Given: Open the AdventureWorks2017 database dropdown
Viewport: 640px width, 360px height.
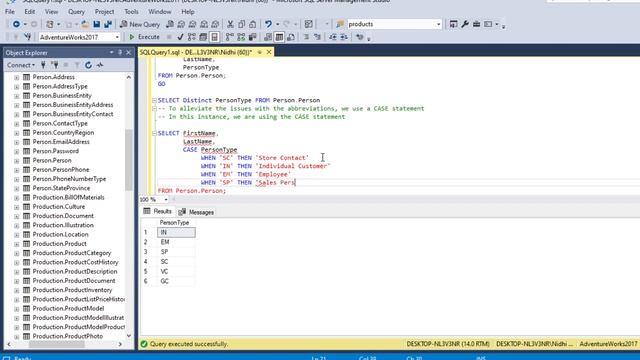Looking at the screenshot, I should (x=117, y=37).
